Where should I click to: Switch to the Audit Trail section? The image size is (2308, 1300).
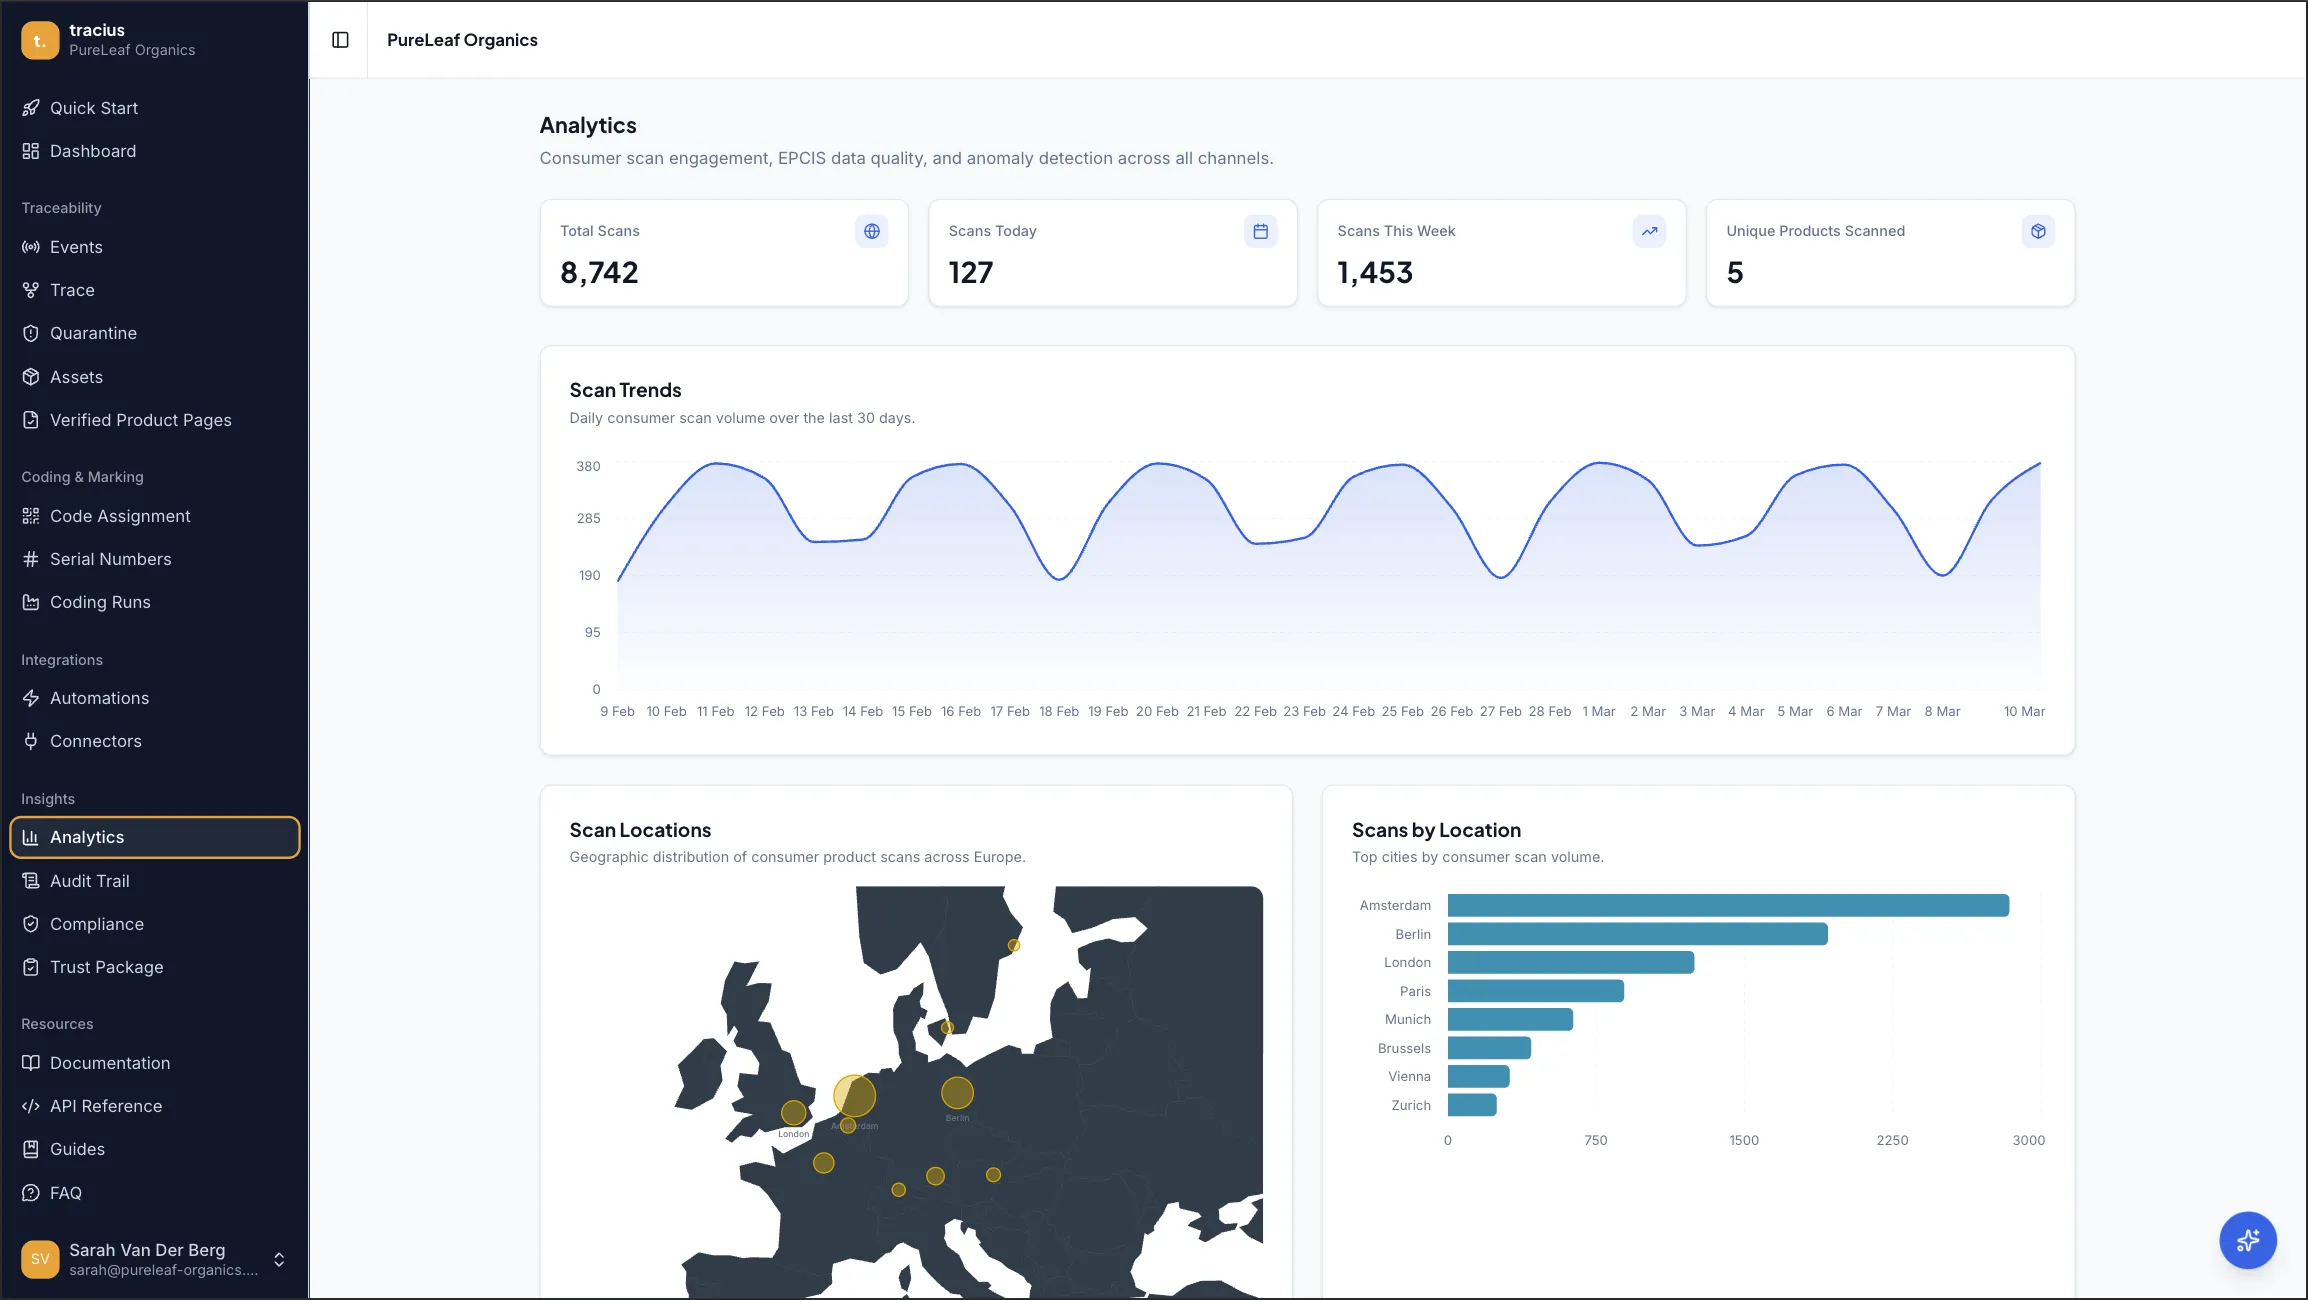[x=89, y=881]
